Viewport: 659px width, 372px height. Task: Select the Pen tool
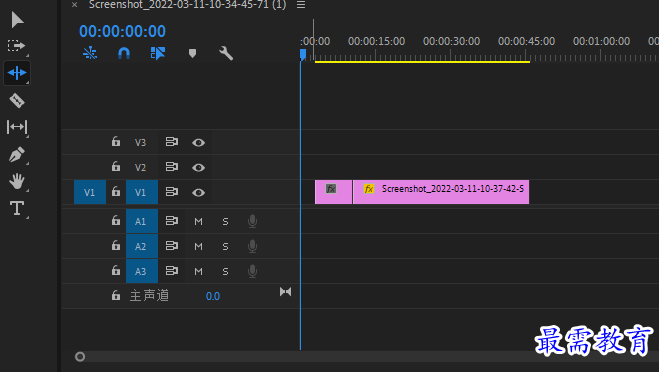(17, 154)
